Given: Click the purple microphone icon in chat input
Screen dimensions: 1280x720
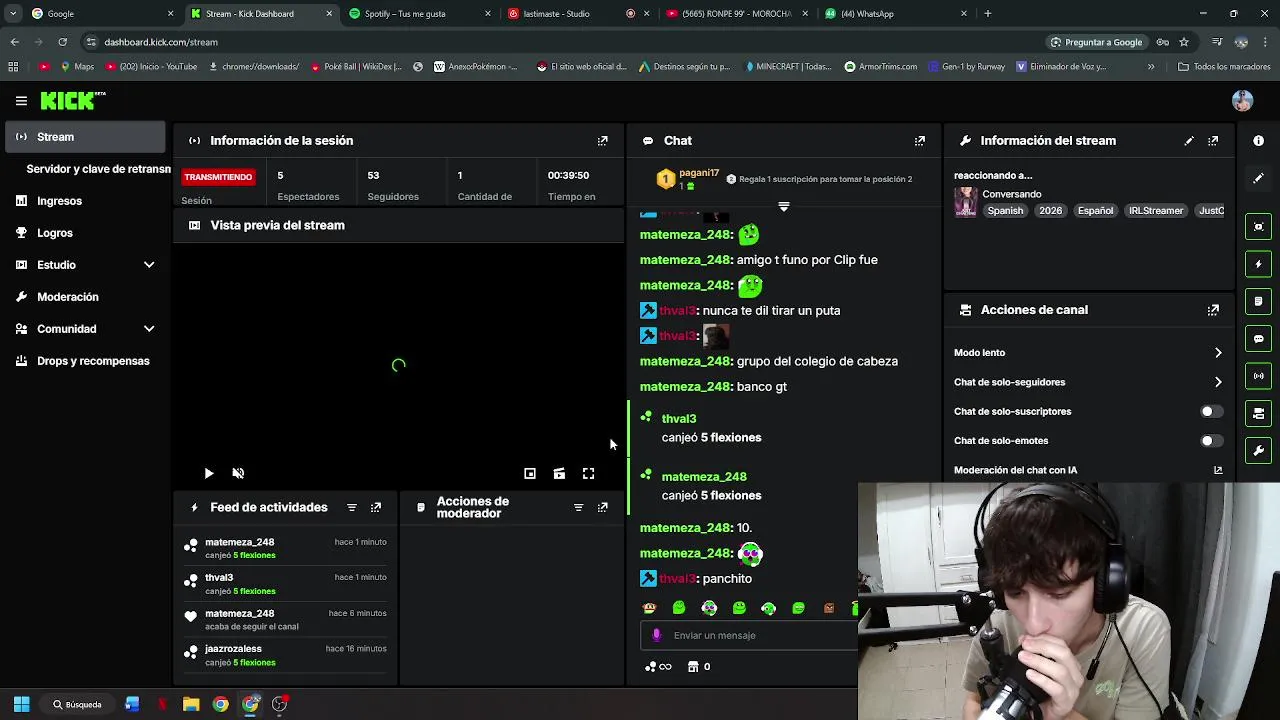Looking at the screenshot, I should 656,635.
